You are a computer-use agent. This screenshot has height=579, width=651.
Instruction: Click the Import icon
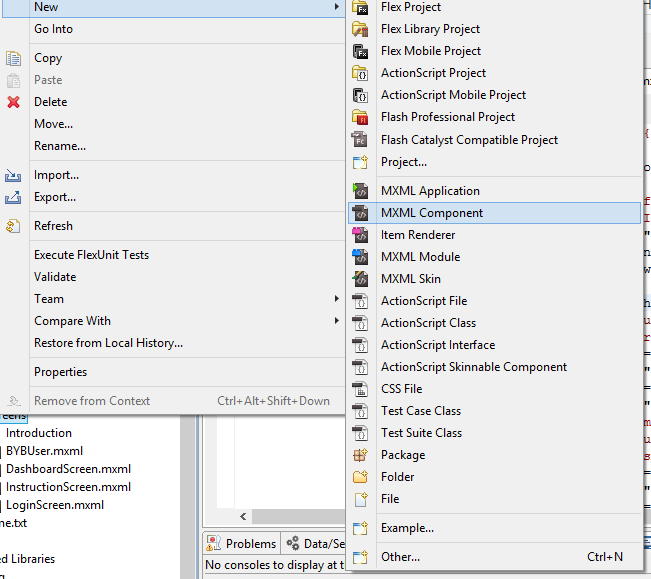13,175
